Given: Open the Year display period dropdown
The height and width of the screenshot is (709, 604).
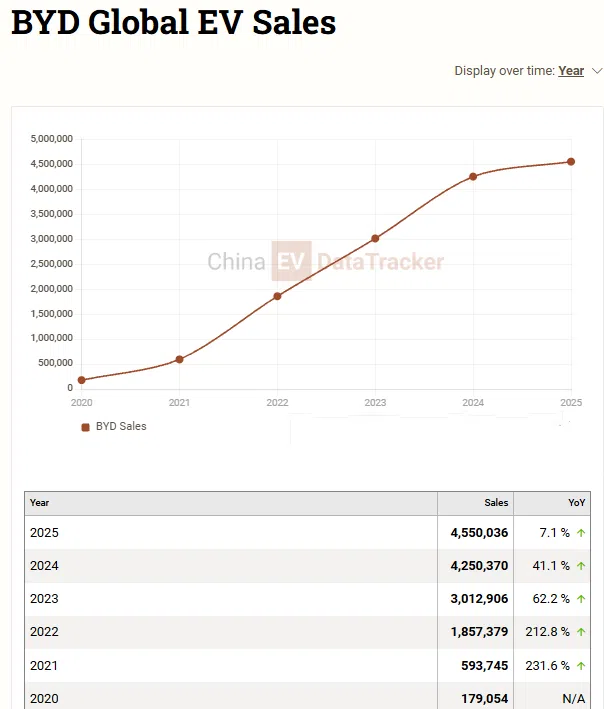Looking at the screenshot, I should click(571, 71).
